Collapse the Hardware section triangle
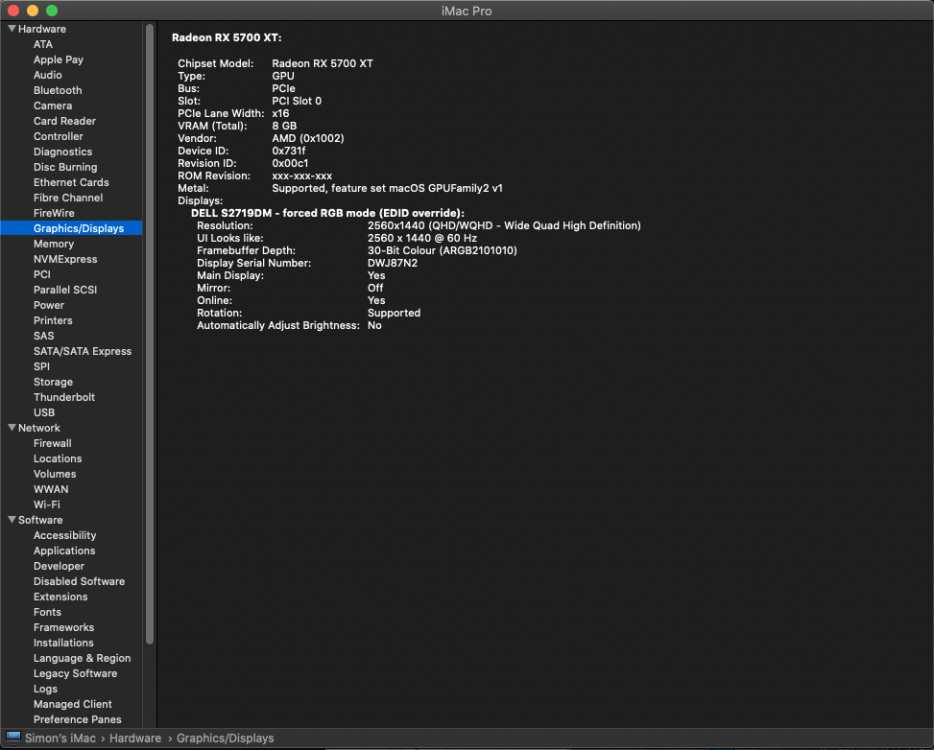The image size is (934, 750). pos(11,29)
